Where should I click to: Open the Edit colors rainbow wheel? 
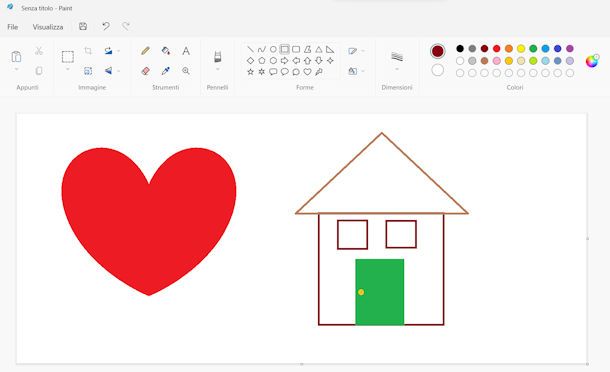(592, 61)
